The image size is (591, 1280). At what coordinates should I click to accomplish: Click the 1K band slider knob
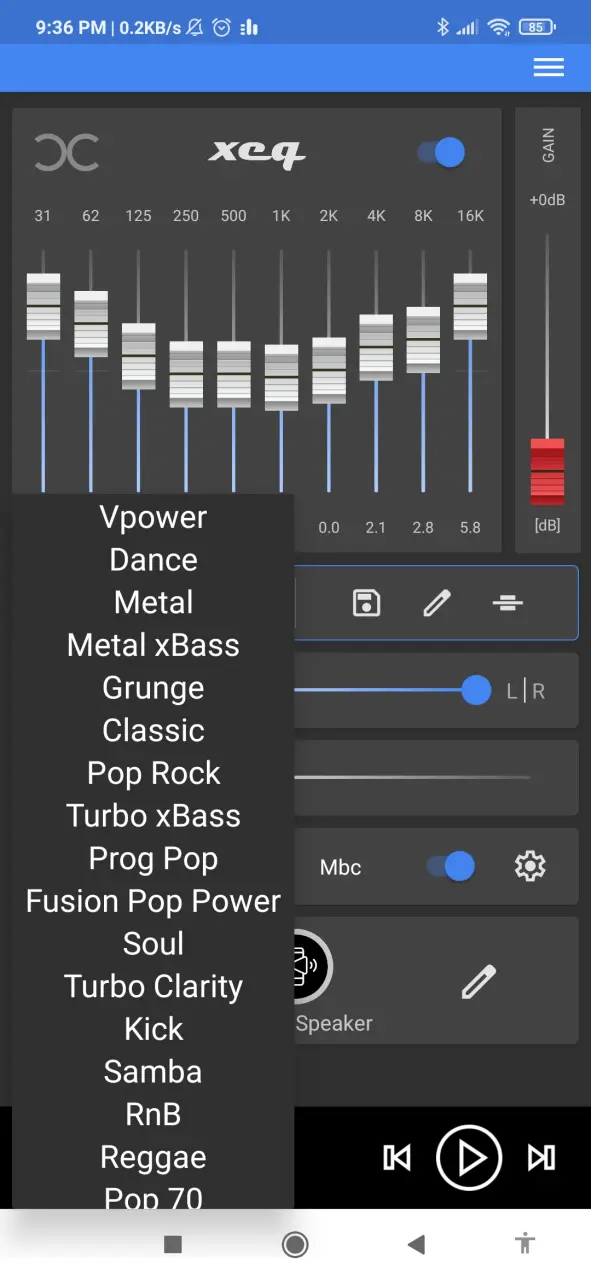click(x=281, y=378)
